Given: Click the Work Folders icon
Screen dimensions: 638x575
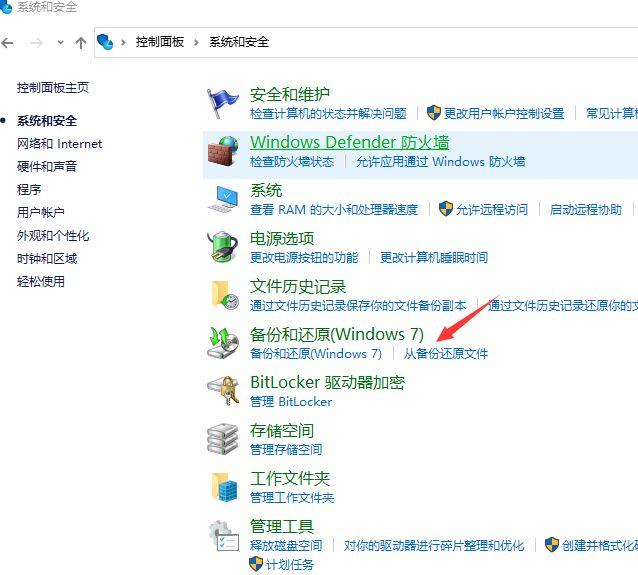Looking at the screenshot, I should (x=225, y=487).
